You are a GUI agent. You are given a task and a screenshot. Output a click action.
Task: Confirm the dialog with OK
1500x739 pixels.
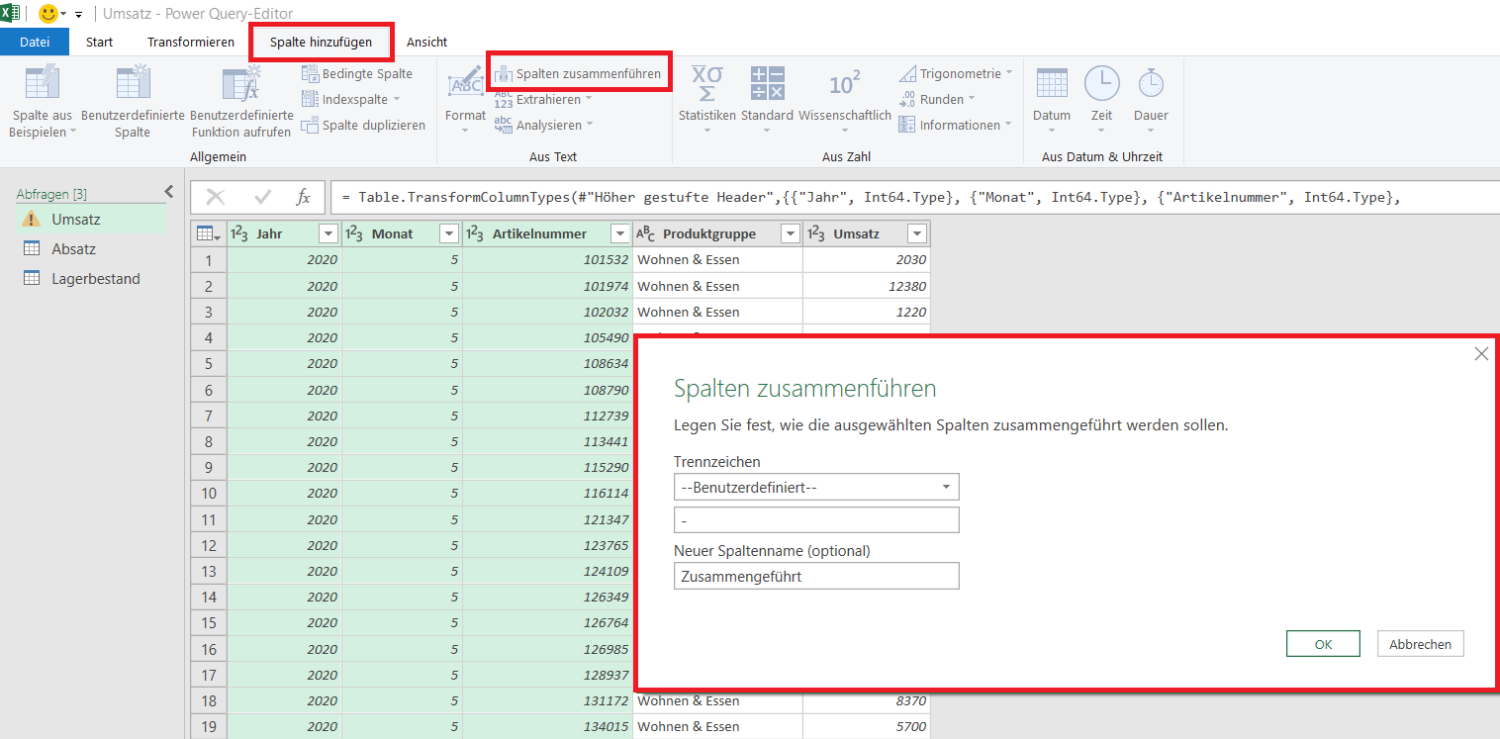1322,643
